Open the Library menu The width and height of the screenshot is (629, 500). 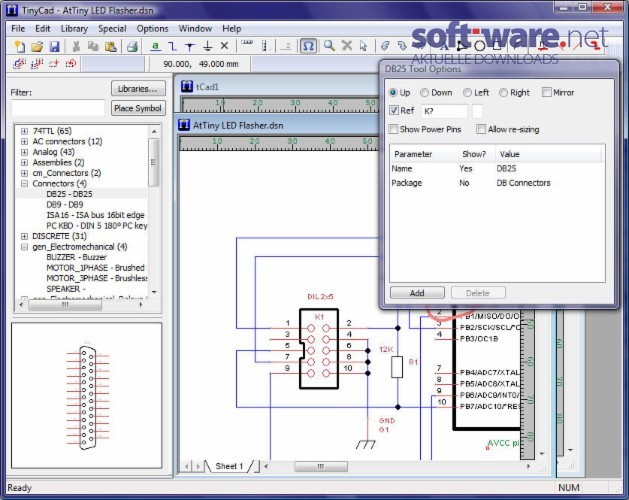click(x=74, y=28)
